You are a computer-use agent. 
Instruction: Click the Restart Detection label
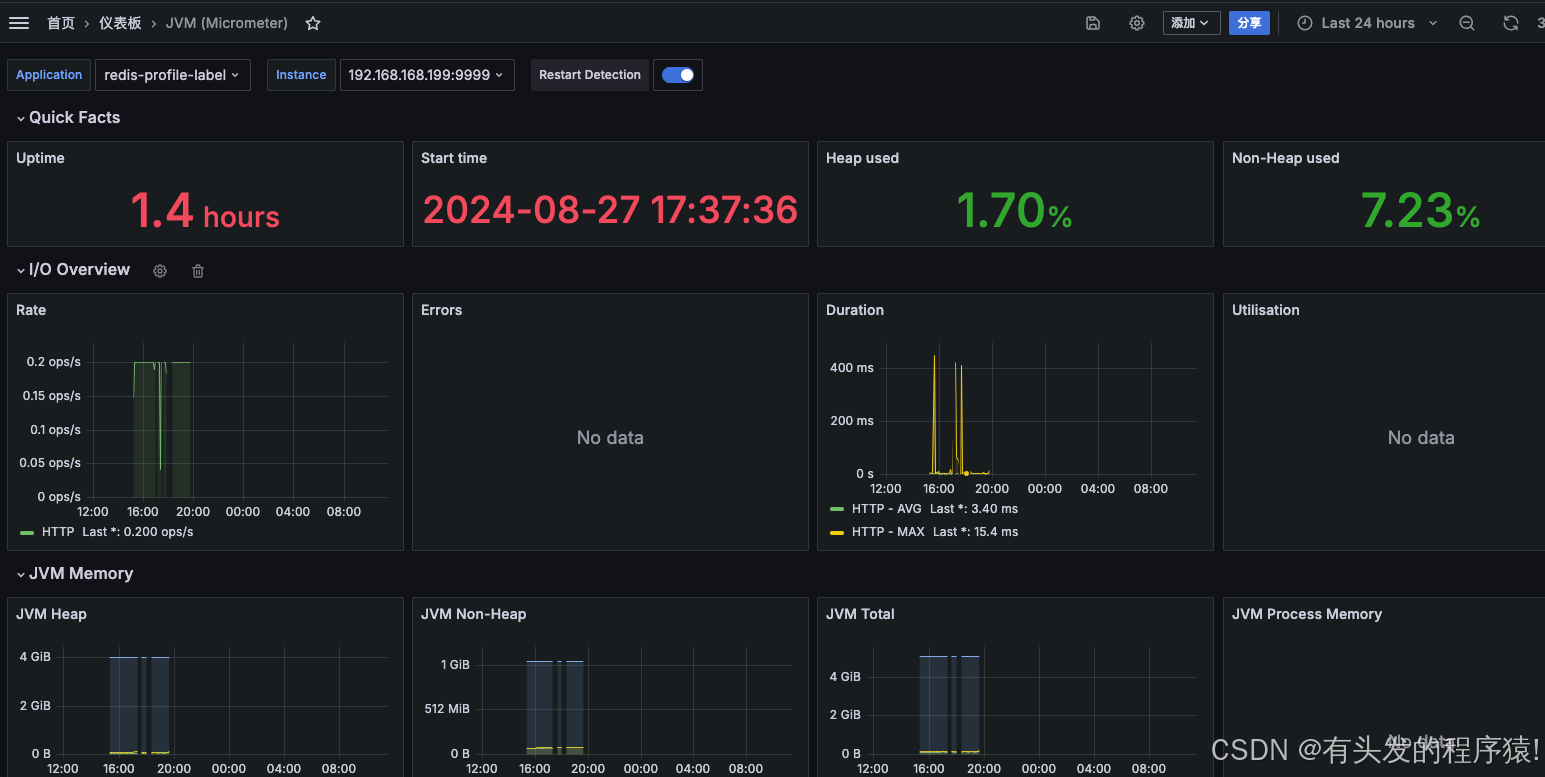(590, 75)
